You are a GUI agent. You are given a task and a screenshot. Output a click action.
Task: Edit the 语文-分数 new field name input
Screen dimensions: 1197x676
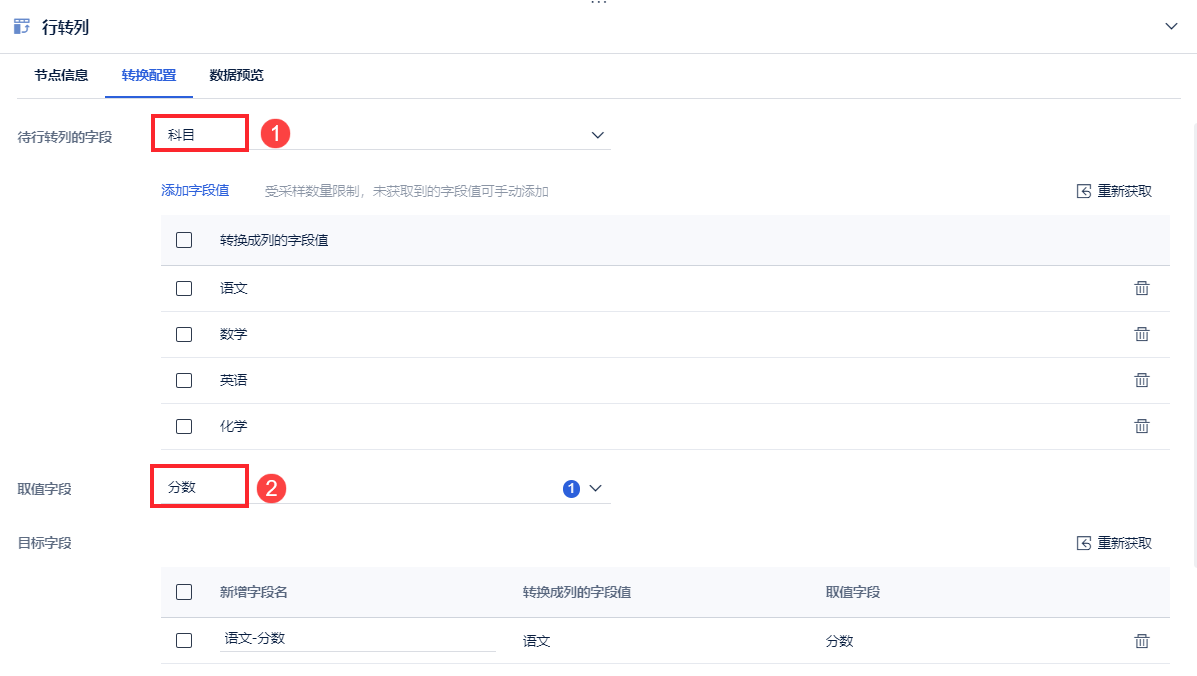[x=357, y=639]
